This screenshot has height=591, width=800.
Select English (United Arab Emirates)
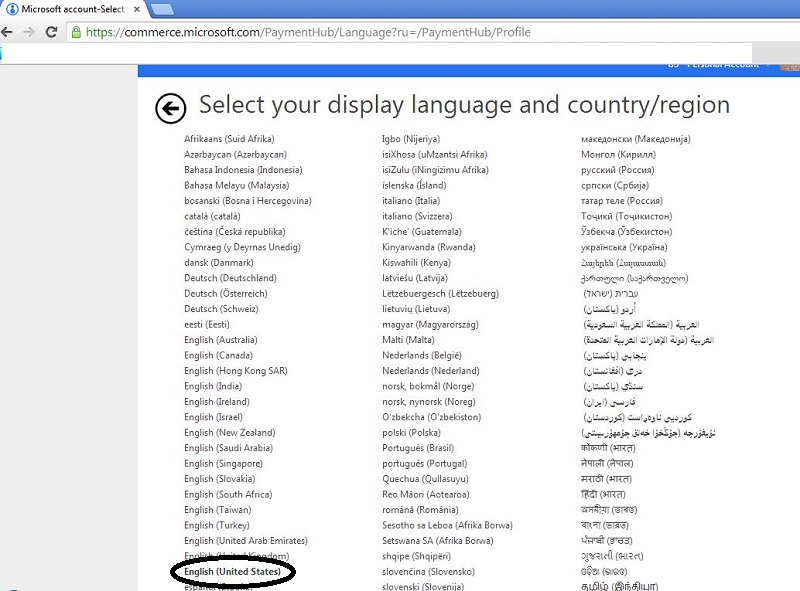pyautogui.click(x=246, y=540)
